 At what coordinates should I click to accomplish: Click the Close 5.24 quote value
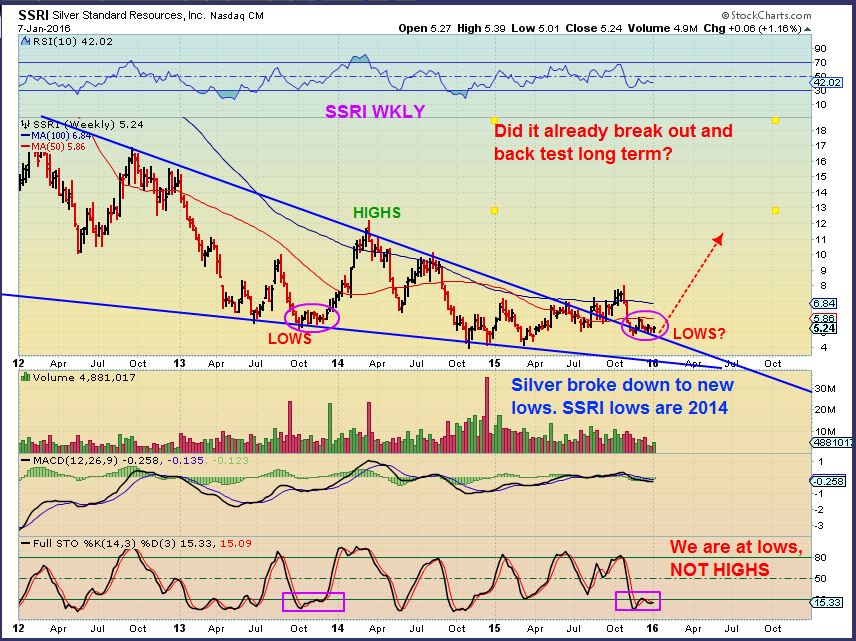pos(594,28)
